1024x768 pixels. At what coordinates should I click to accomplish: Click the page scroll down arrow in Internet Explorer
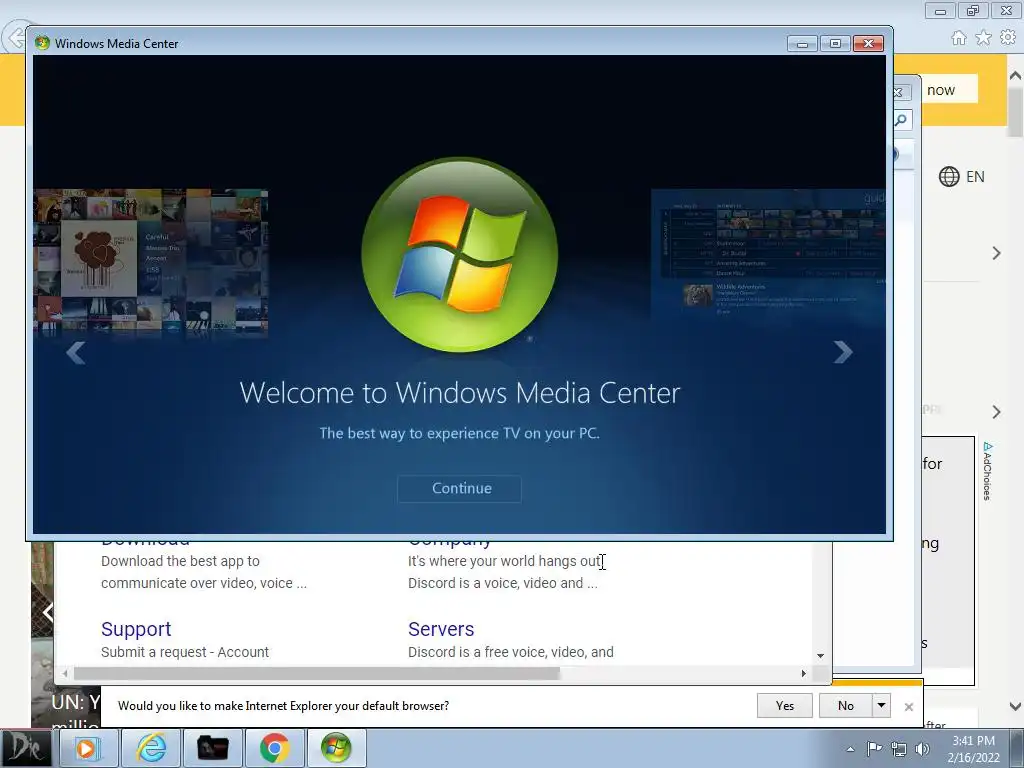pos(1016,707)
